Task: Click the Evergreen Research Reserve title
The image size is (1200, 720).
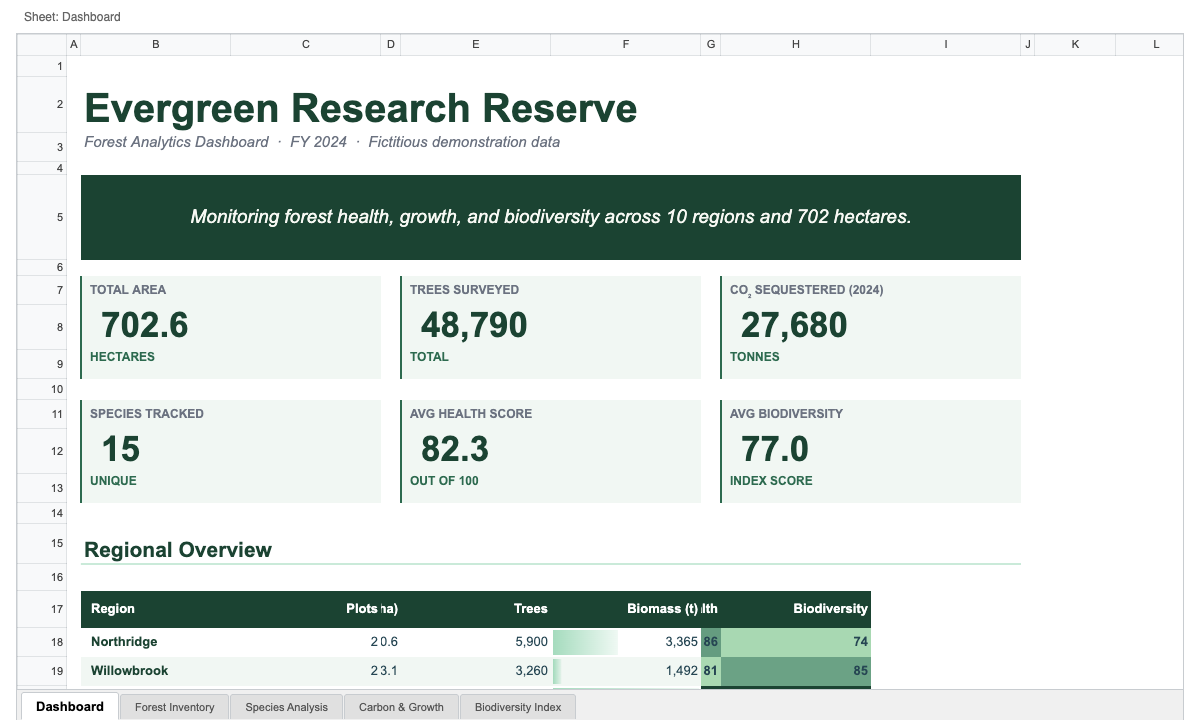Action: point(360,108)
